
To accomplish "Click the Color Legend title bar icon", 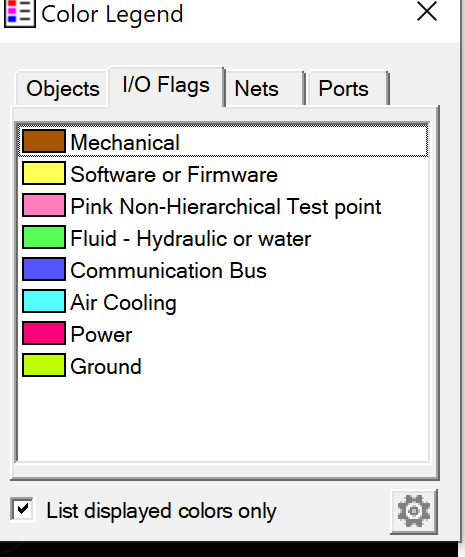I will pos(20,13).
